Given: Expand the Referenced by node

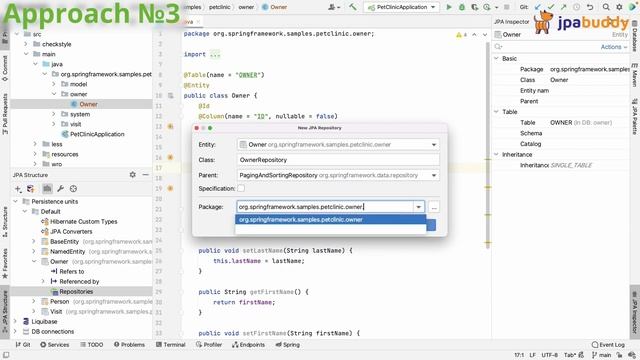Looking at the screenshot, I should coord(43,281).
